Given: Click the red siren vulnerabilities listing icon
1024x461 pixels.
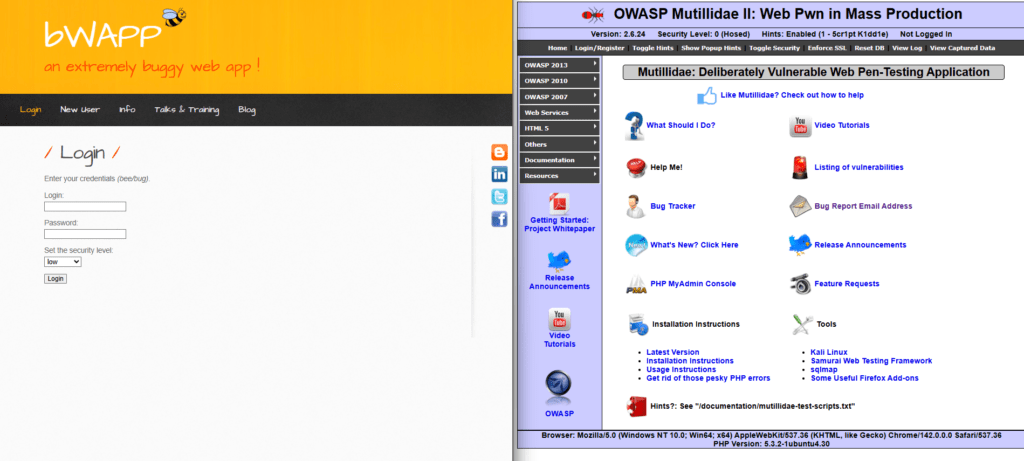Looking at the screenshot, I should 800,167.
